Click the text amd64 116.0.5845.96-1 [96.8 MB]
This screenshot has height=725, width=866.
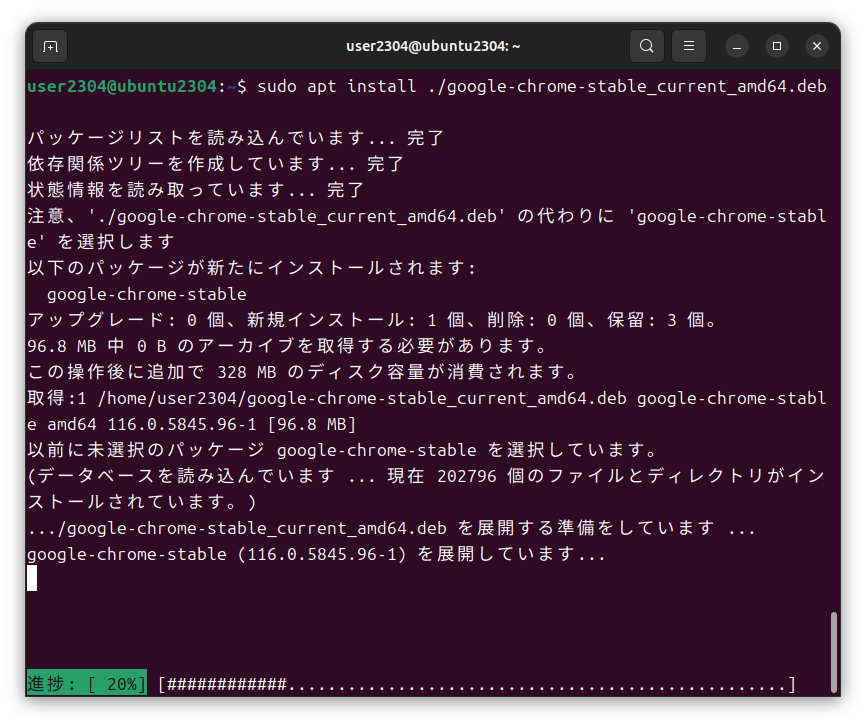(202, 424)
